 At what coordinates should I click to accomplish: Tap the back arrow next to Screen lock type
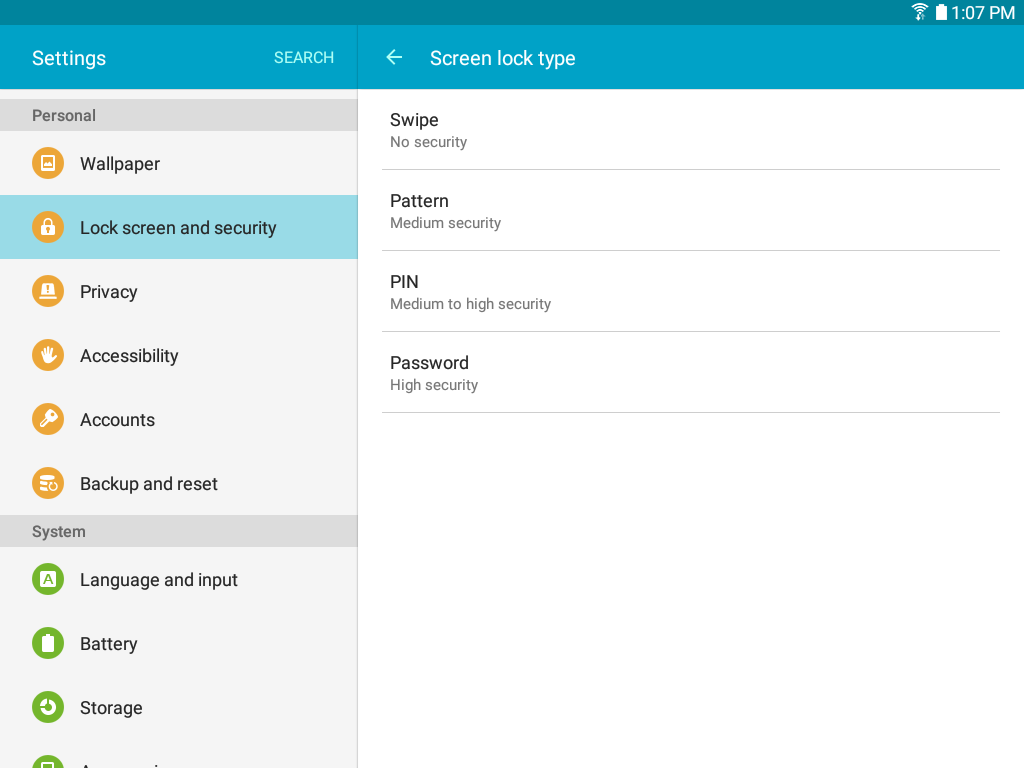[x=394, y=57]
